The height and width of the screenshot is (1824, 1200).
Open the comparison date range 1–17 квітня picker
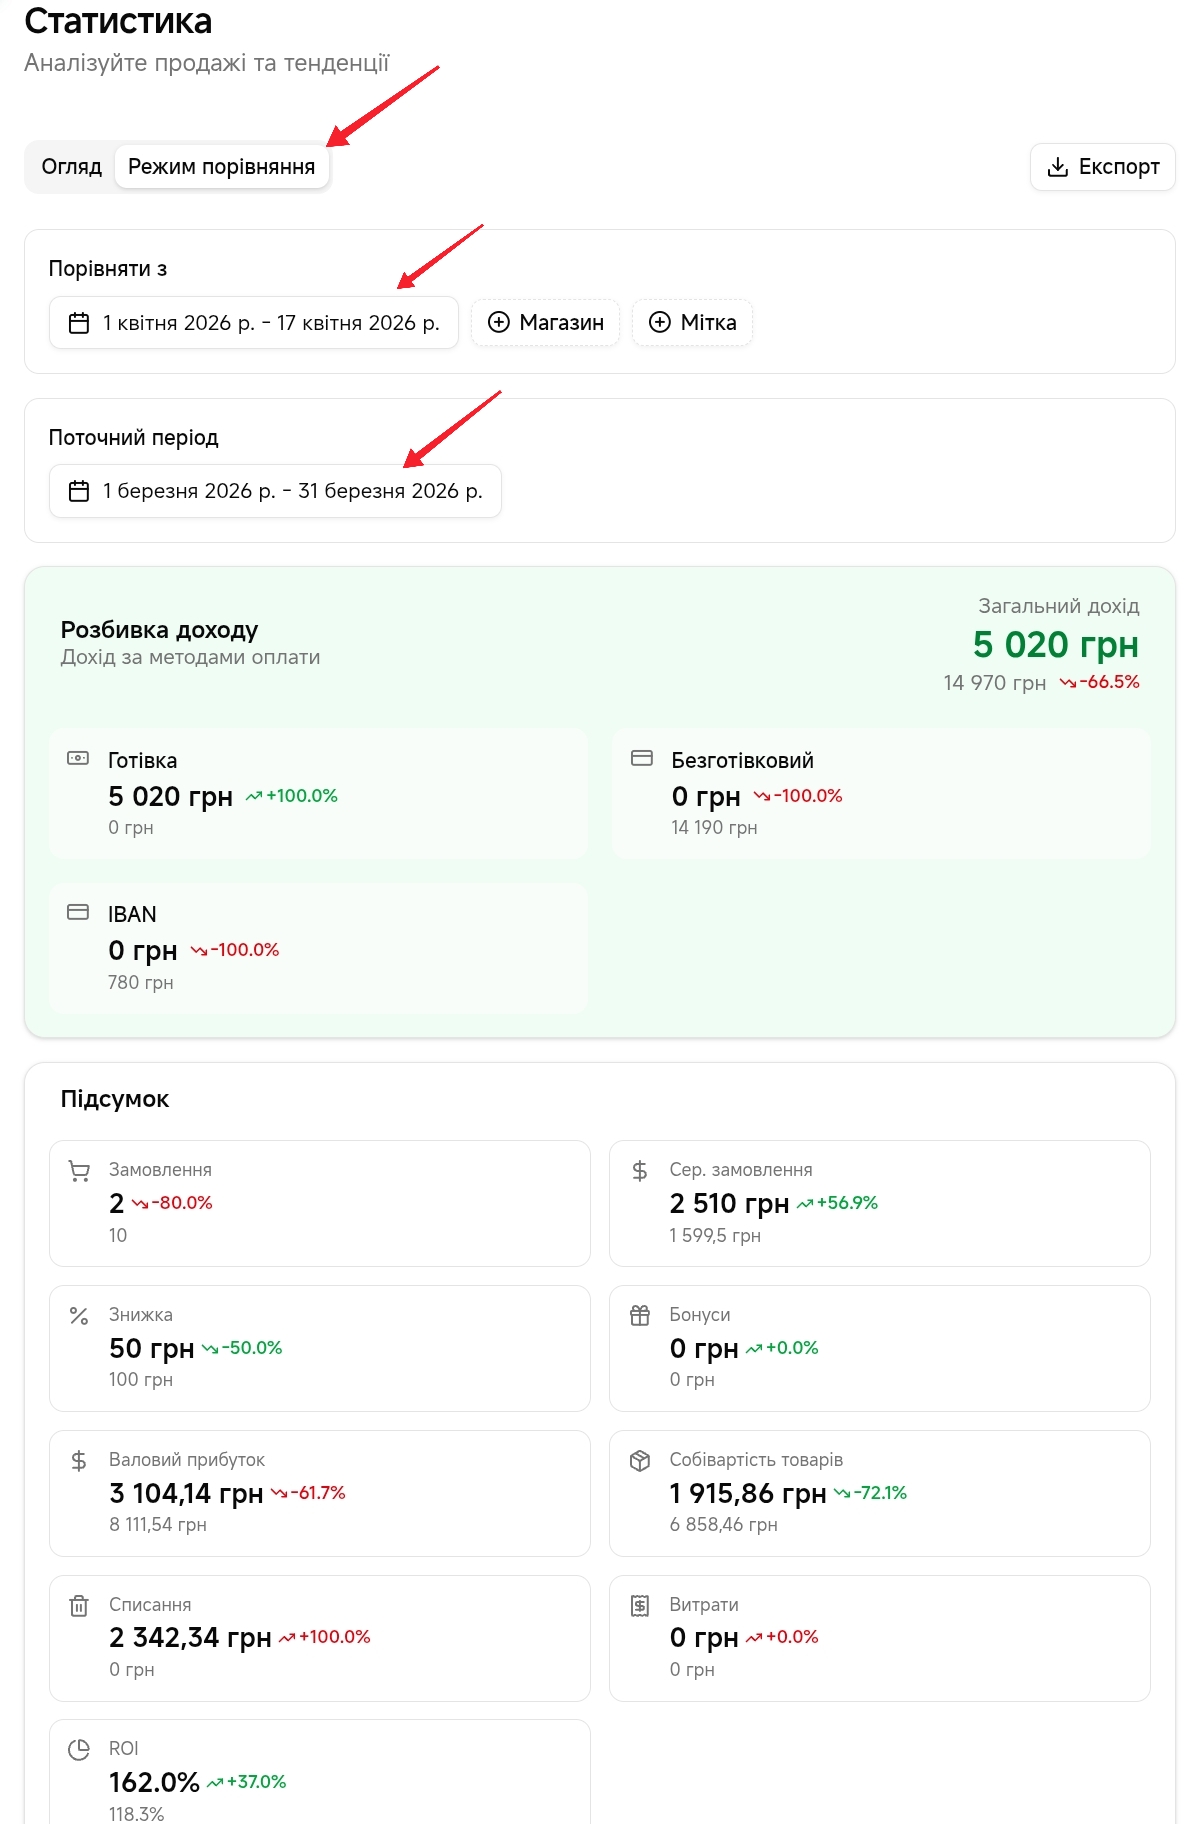(x=254, y=323)
